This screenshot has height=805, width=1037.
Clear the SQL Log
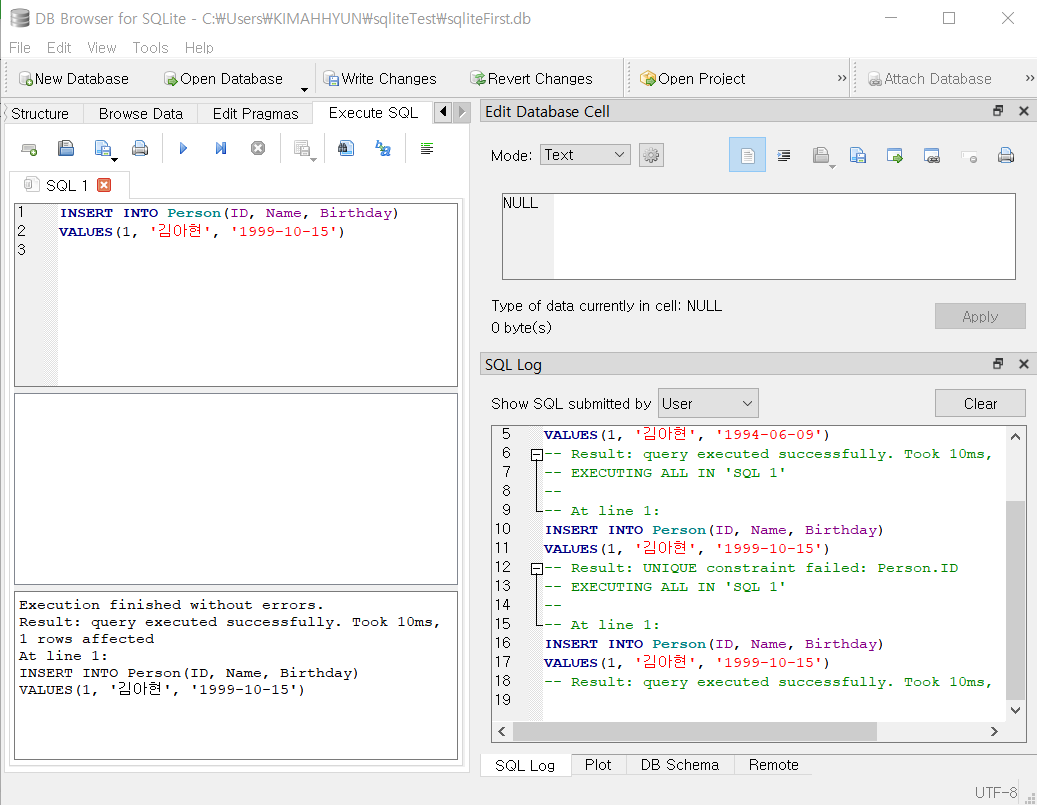980,403
